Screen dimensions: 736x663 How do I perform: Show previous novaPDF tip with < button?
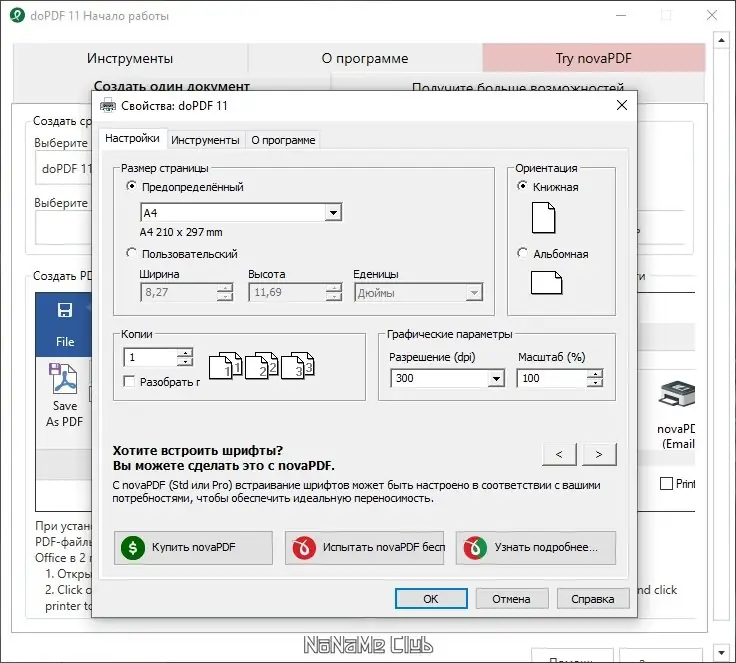tap(559, 454)
